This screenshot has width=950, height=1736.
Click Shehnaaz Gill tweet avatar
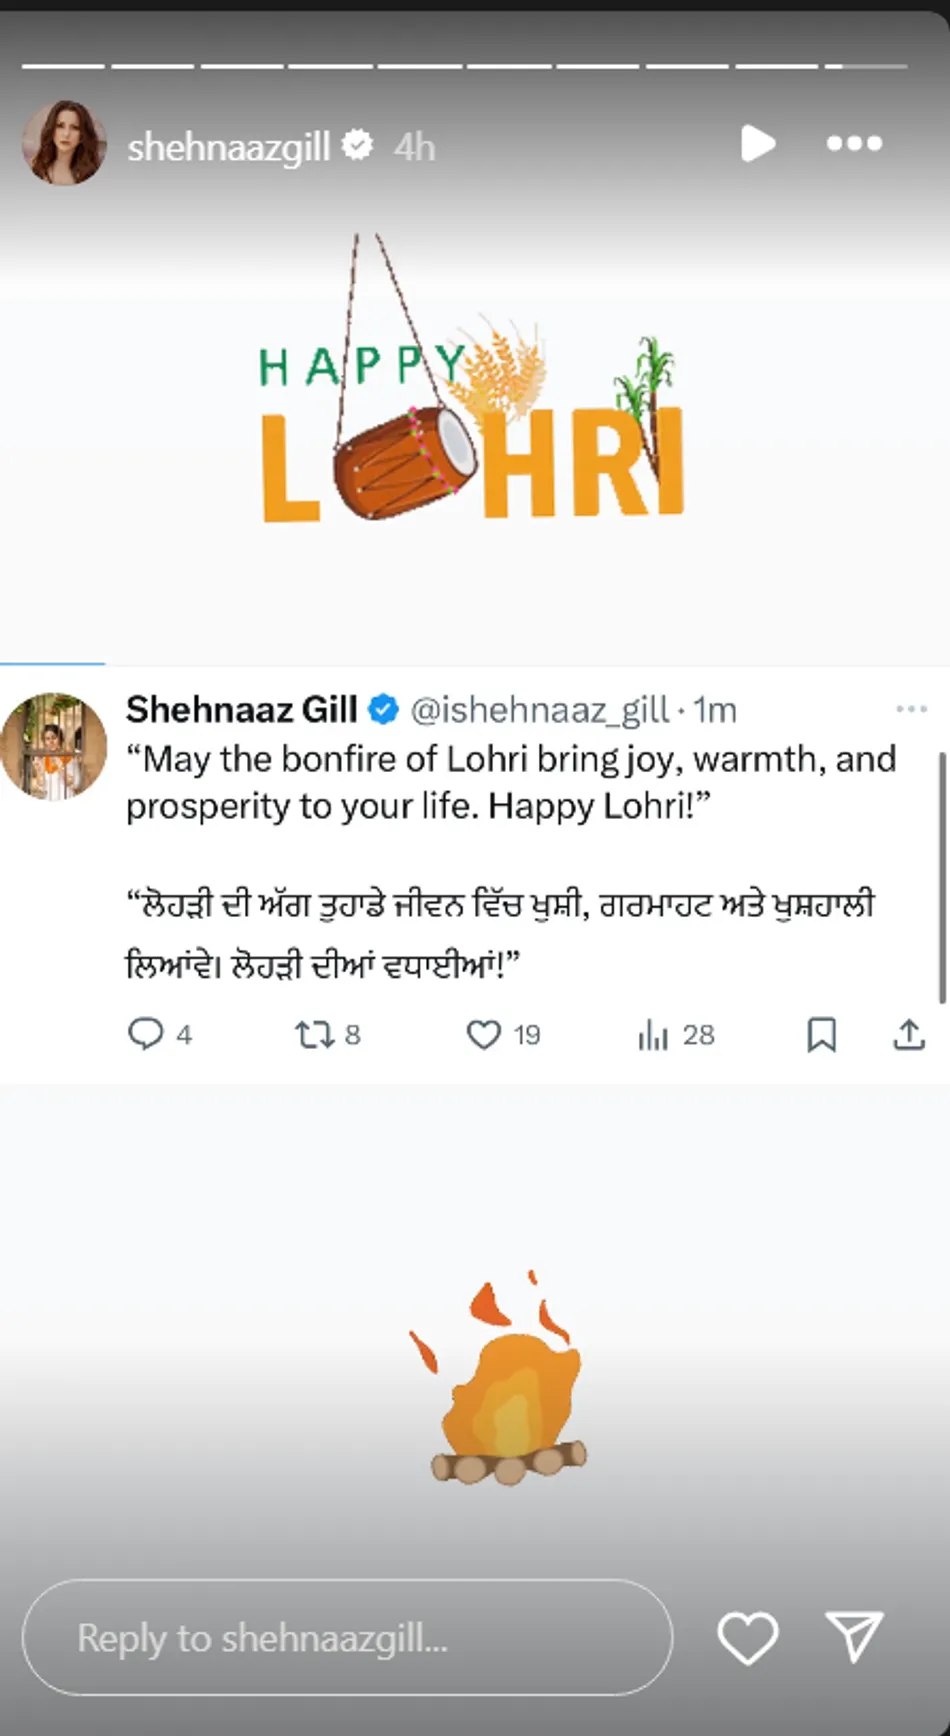[x=53, y=746]
